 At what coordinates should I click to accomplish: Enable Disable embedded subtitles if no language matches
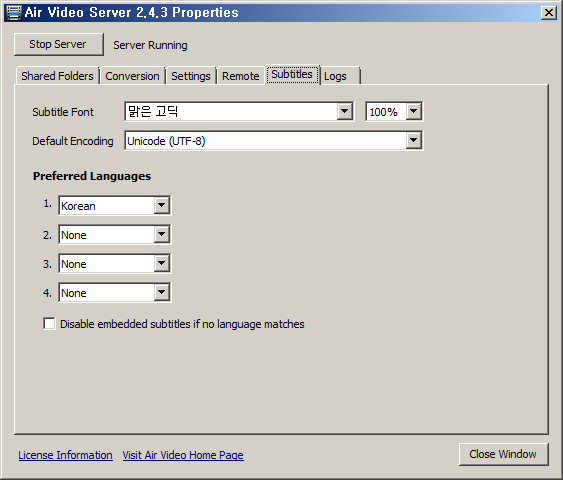coord(50,323)
